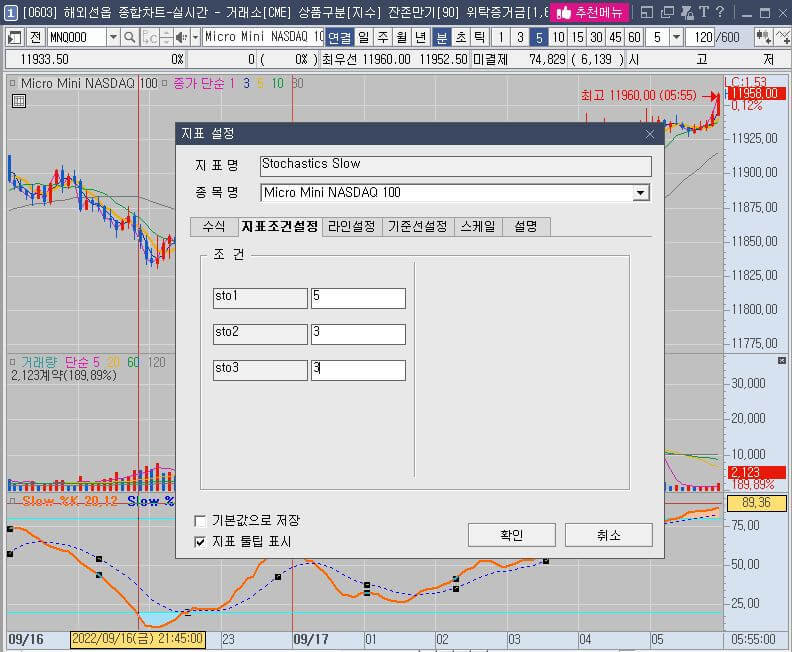Select the 주 weekly period button

click(x=383, y=37)
